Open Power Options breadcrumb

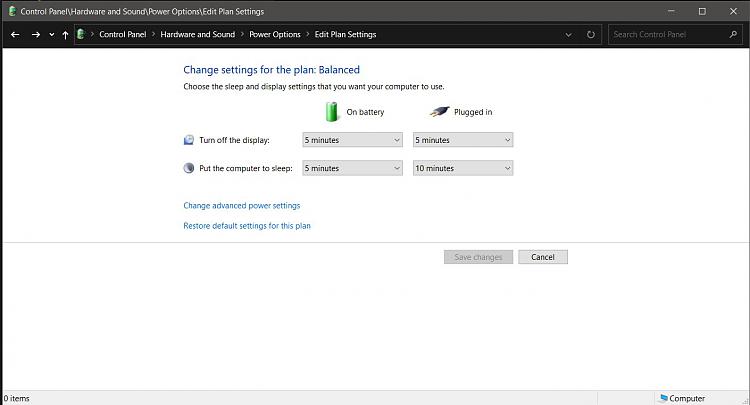click(275, 34)
